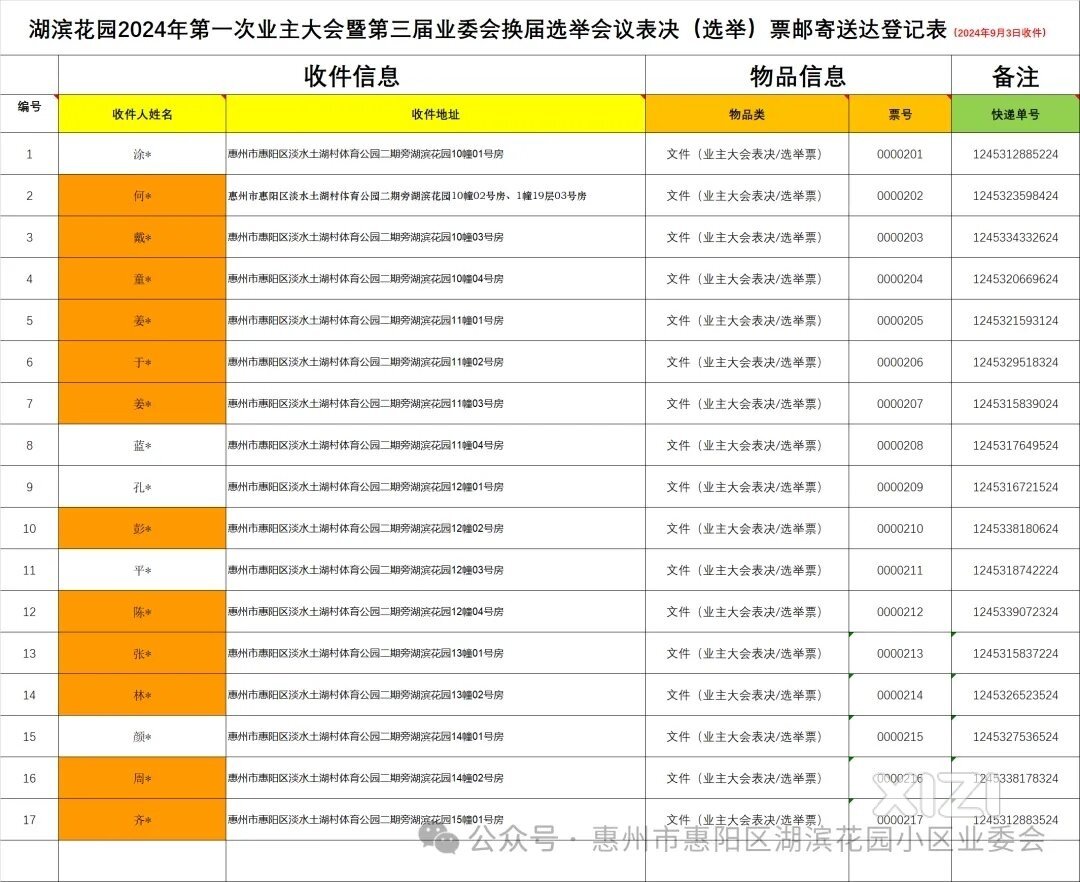Select name cell 蓝*

pyautogui.click(x=143, y=445)
